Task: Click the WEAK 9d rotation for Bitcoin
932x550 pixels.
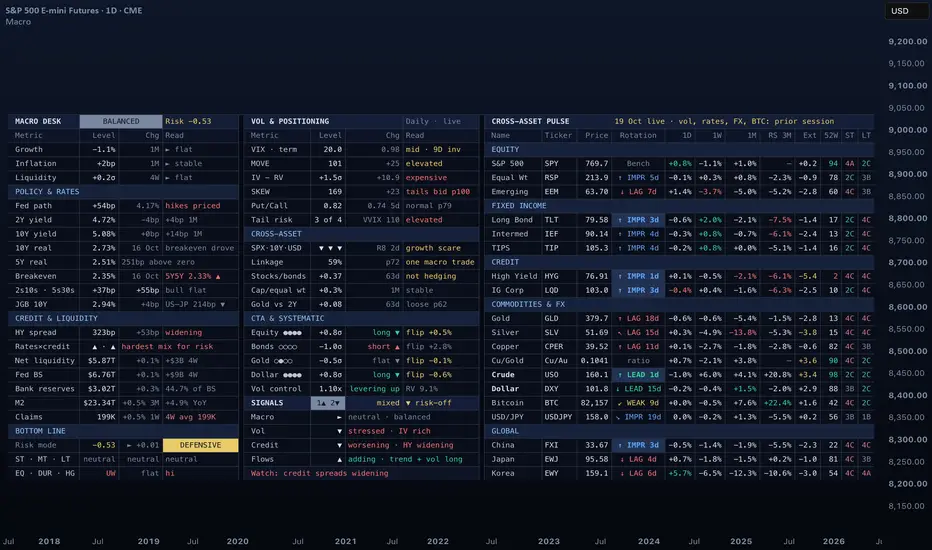Action: [x=639, y=403]
